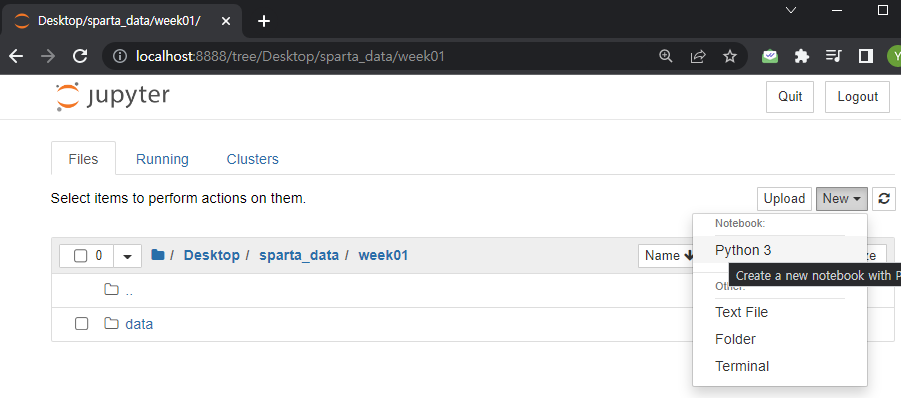The height and width of the screenshot is (398, 901).
Task: Open the selection dropdown arrow beside the 0 count
Action: point(128,256)
